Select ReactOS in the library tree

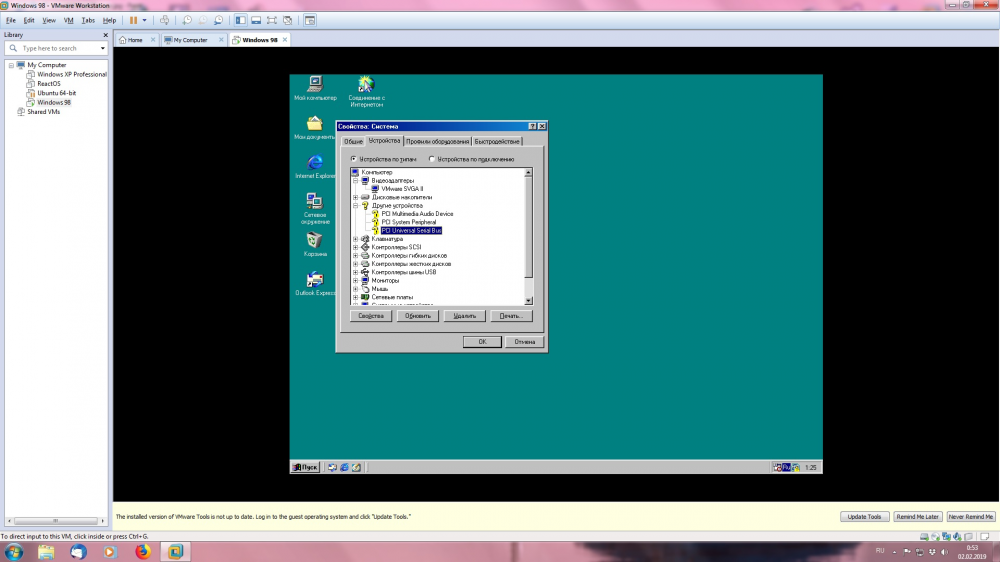pyautogui.click(x=48, y=84)
